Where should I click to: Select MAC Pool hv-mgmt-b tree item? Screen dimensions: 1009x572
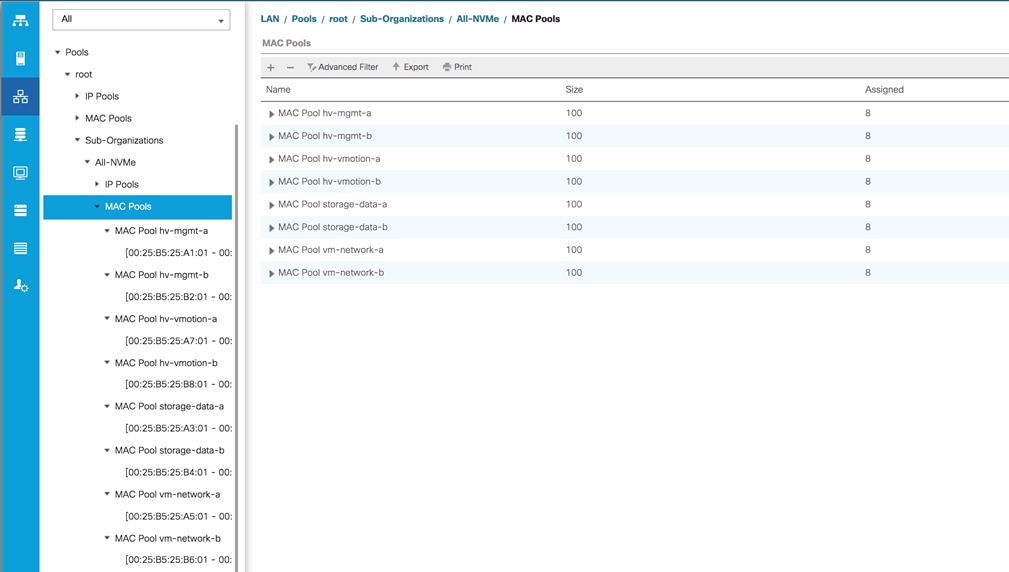tap(162, 275)
